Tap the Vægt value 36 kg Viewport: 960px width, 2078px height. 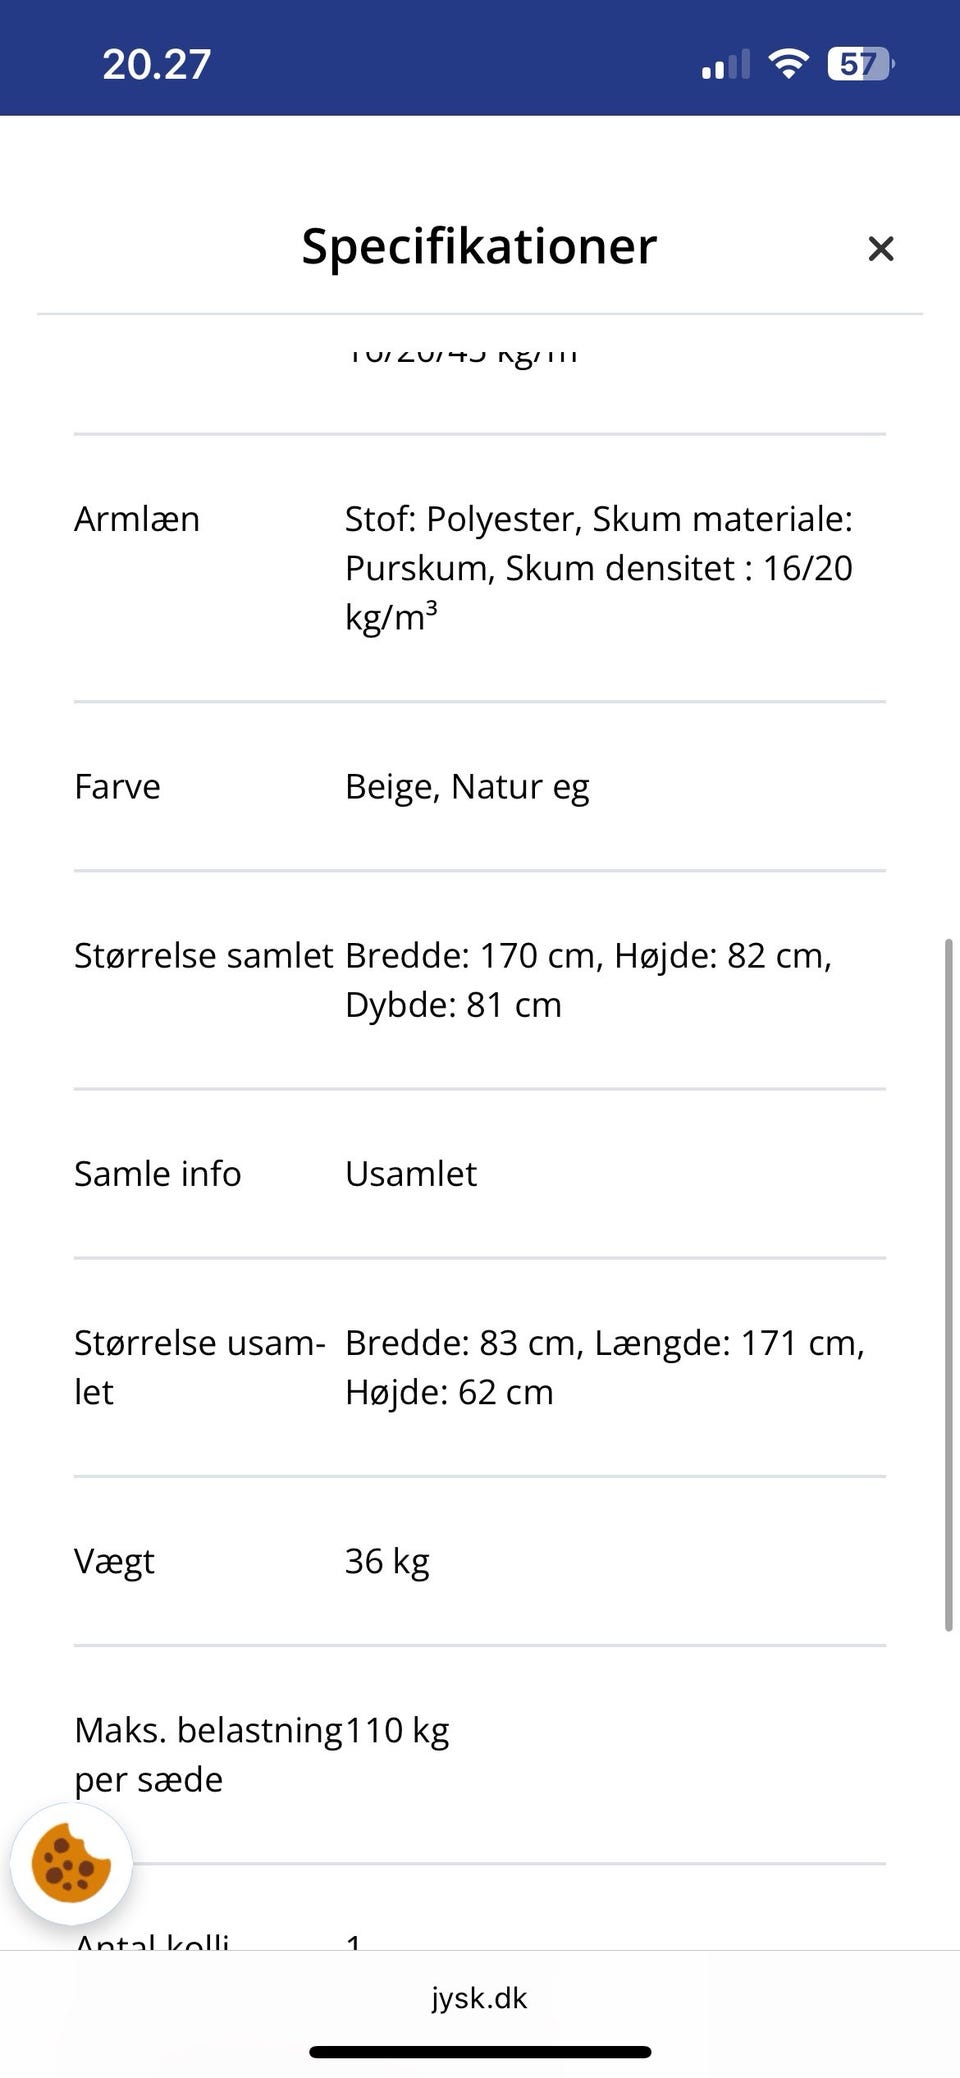pyautogui.click(x=387, y=1561)
